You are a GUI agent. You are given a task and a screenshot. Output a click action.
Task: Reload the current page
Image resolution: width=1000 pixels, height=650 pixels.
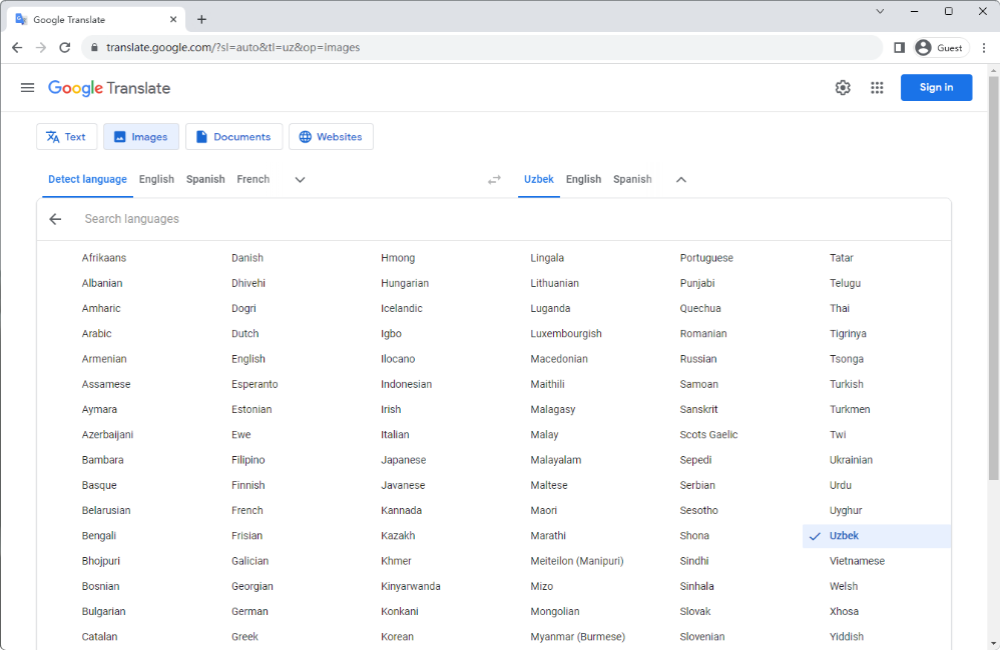pyautogui.click(x=64, y=47)
